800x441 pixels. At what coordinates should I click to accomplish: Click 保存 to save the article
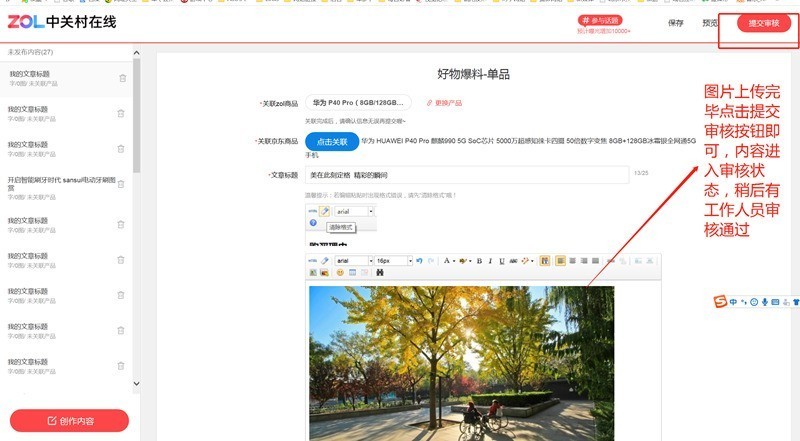676,23
